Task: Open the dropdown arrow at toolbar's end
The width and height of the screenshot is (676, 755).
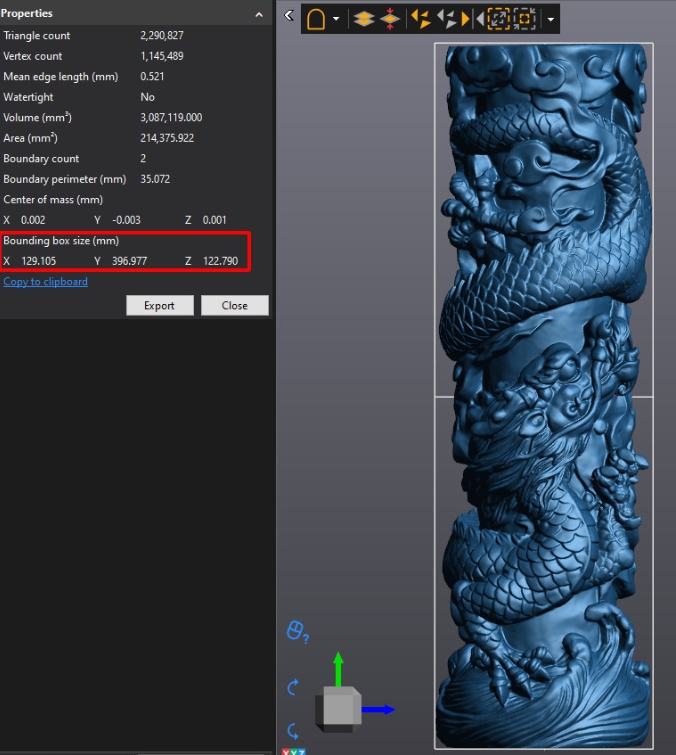Action: [x=550, y=19]
